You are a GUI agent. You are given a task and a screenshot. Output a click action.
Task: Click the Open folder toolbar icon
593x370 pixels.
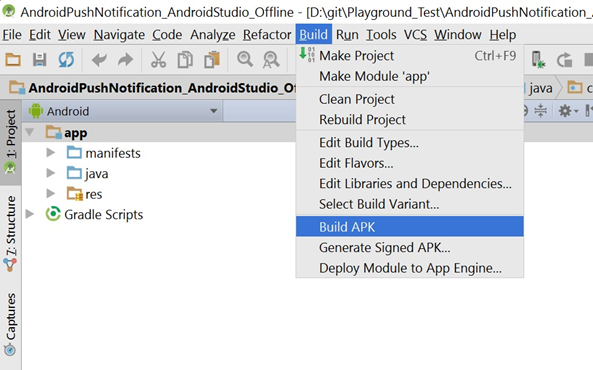[13, 60]
